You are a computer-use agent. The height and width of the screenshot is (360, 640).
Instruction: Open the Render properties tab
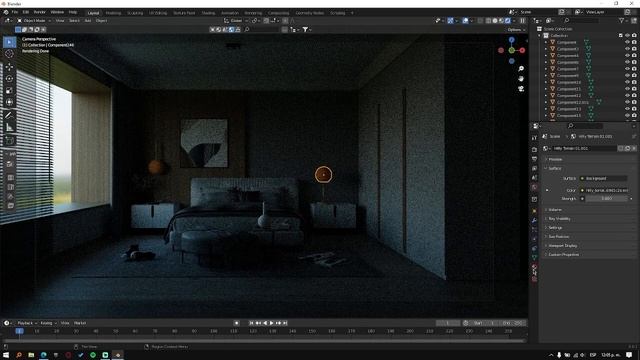click(534, 149)
